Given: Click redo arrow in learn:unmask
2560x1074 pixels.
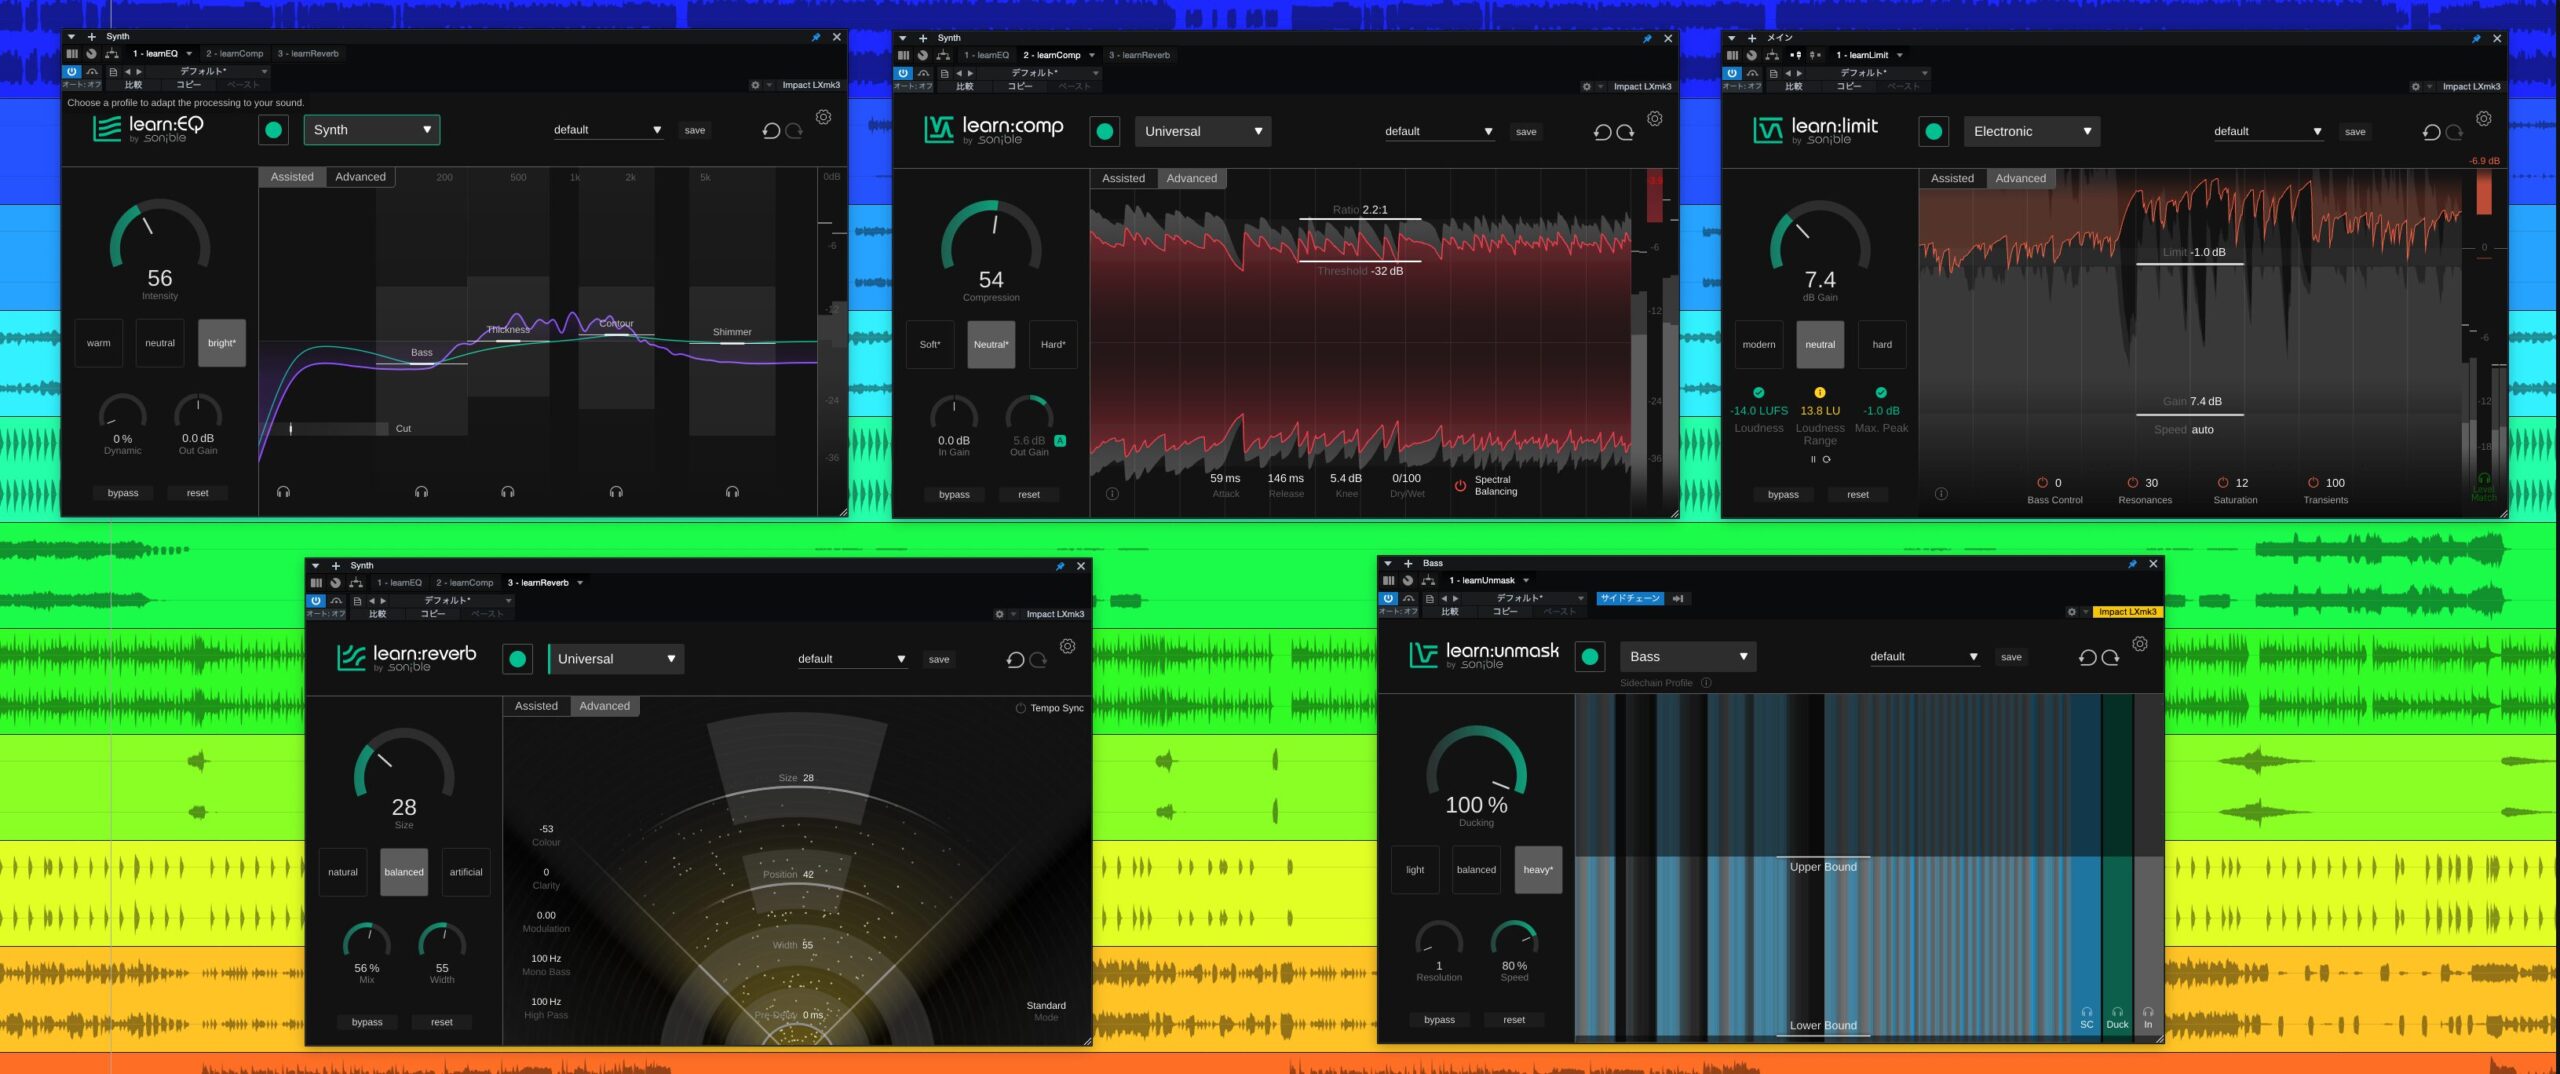Looking at the screenshot, I should click(2110, 657).
